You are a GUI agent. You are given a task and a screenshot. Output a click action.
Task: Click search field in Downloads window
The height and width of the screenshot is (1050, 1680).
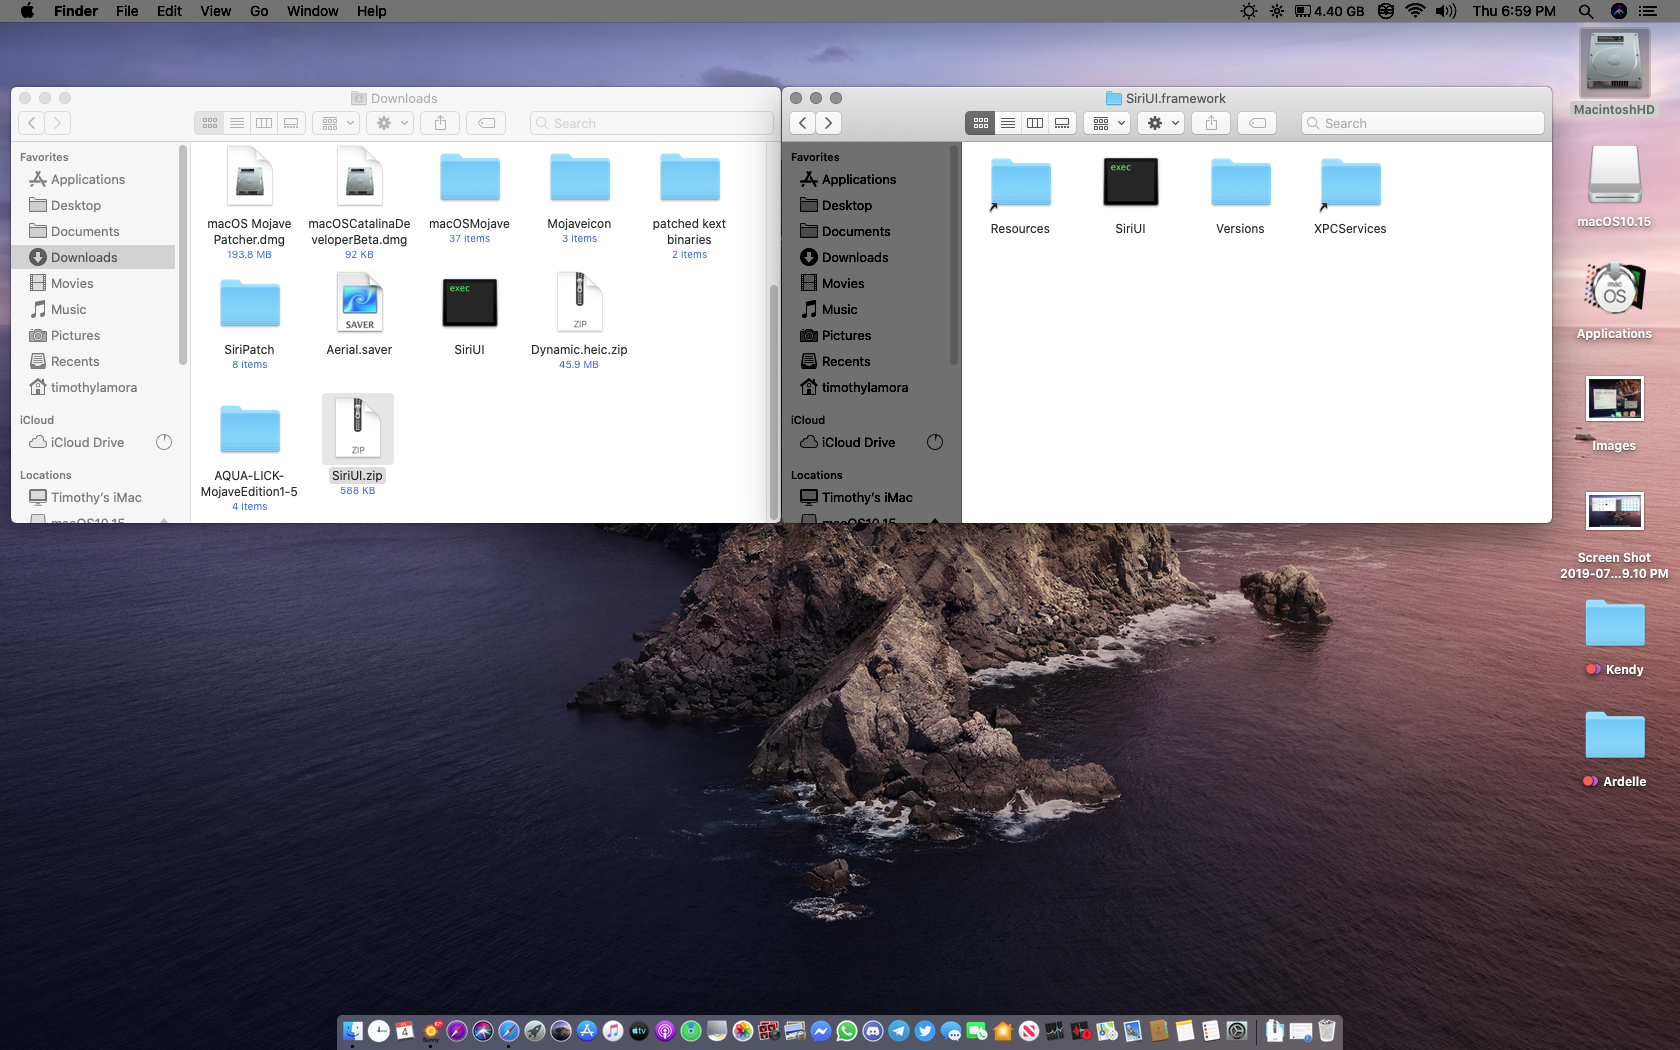point(651,123)
